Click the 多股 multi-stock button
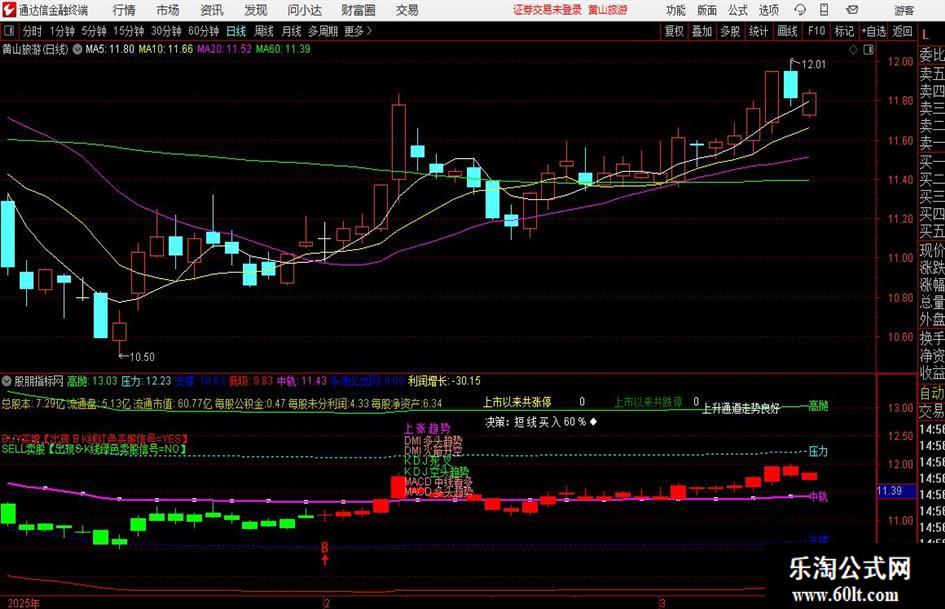 coord(730,31)
